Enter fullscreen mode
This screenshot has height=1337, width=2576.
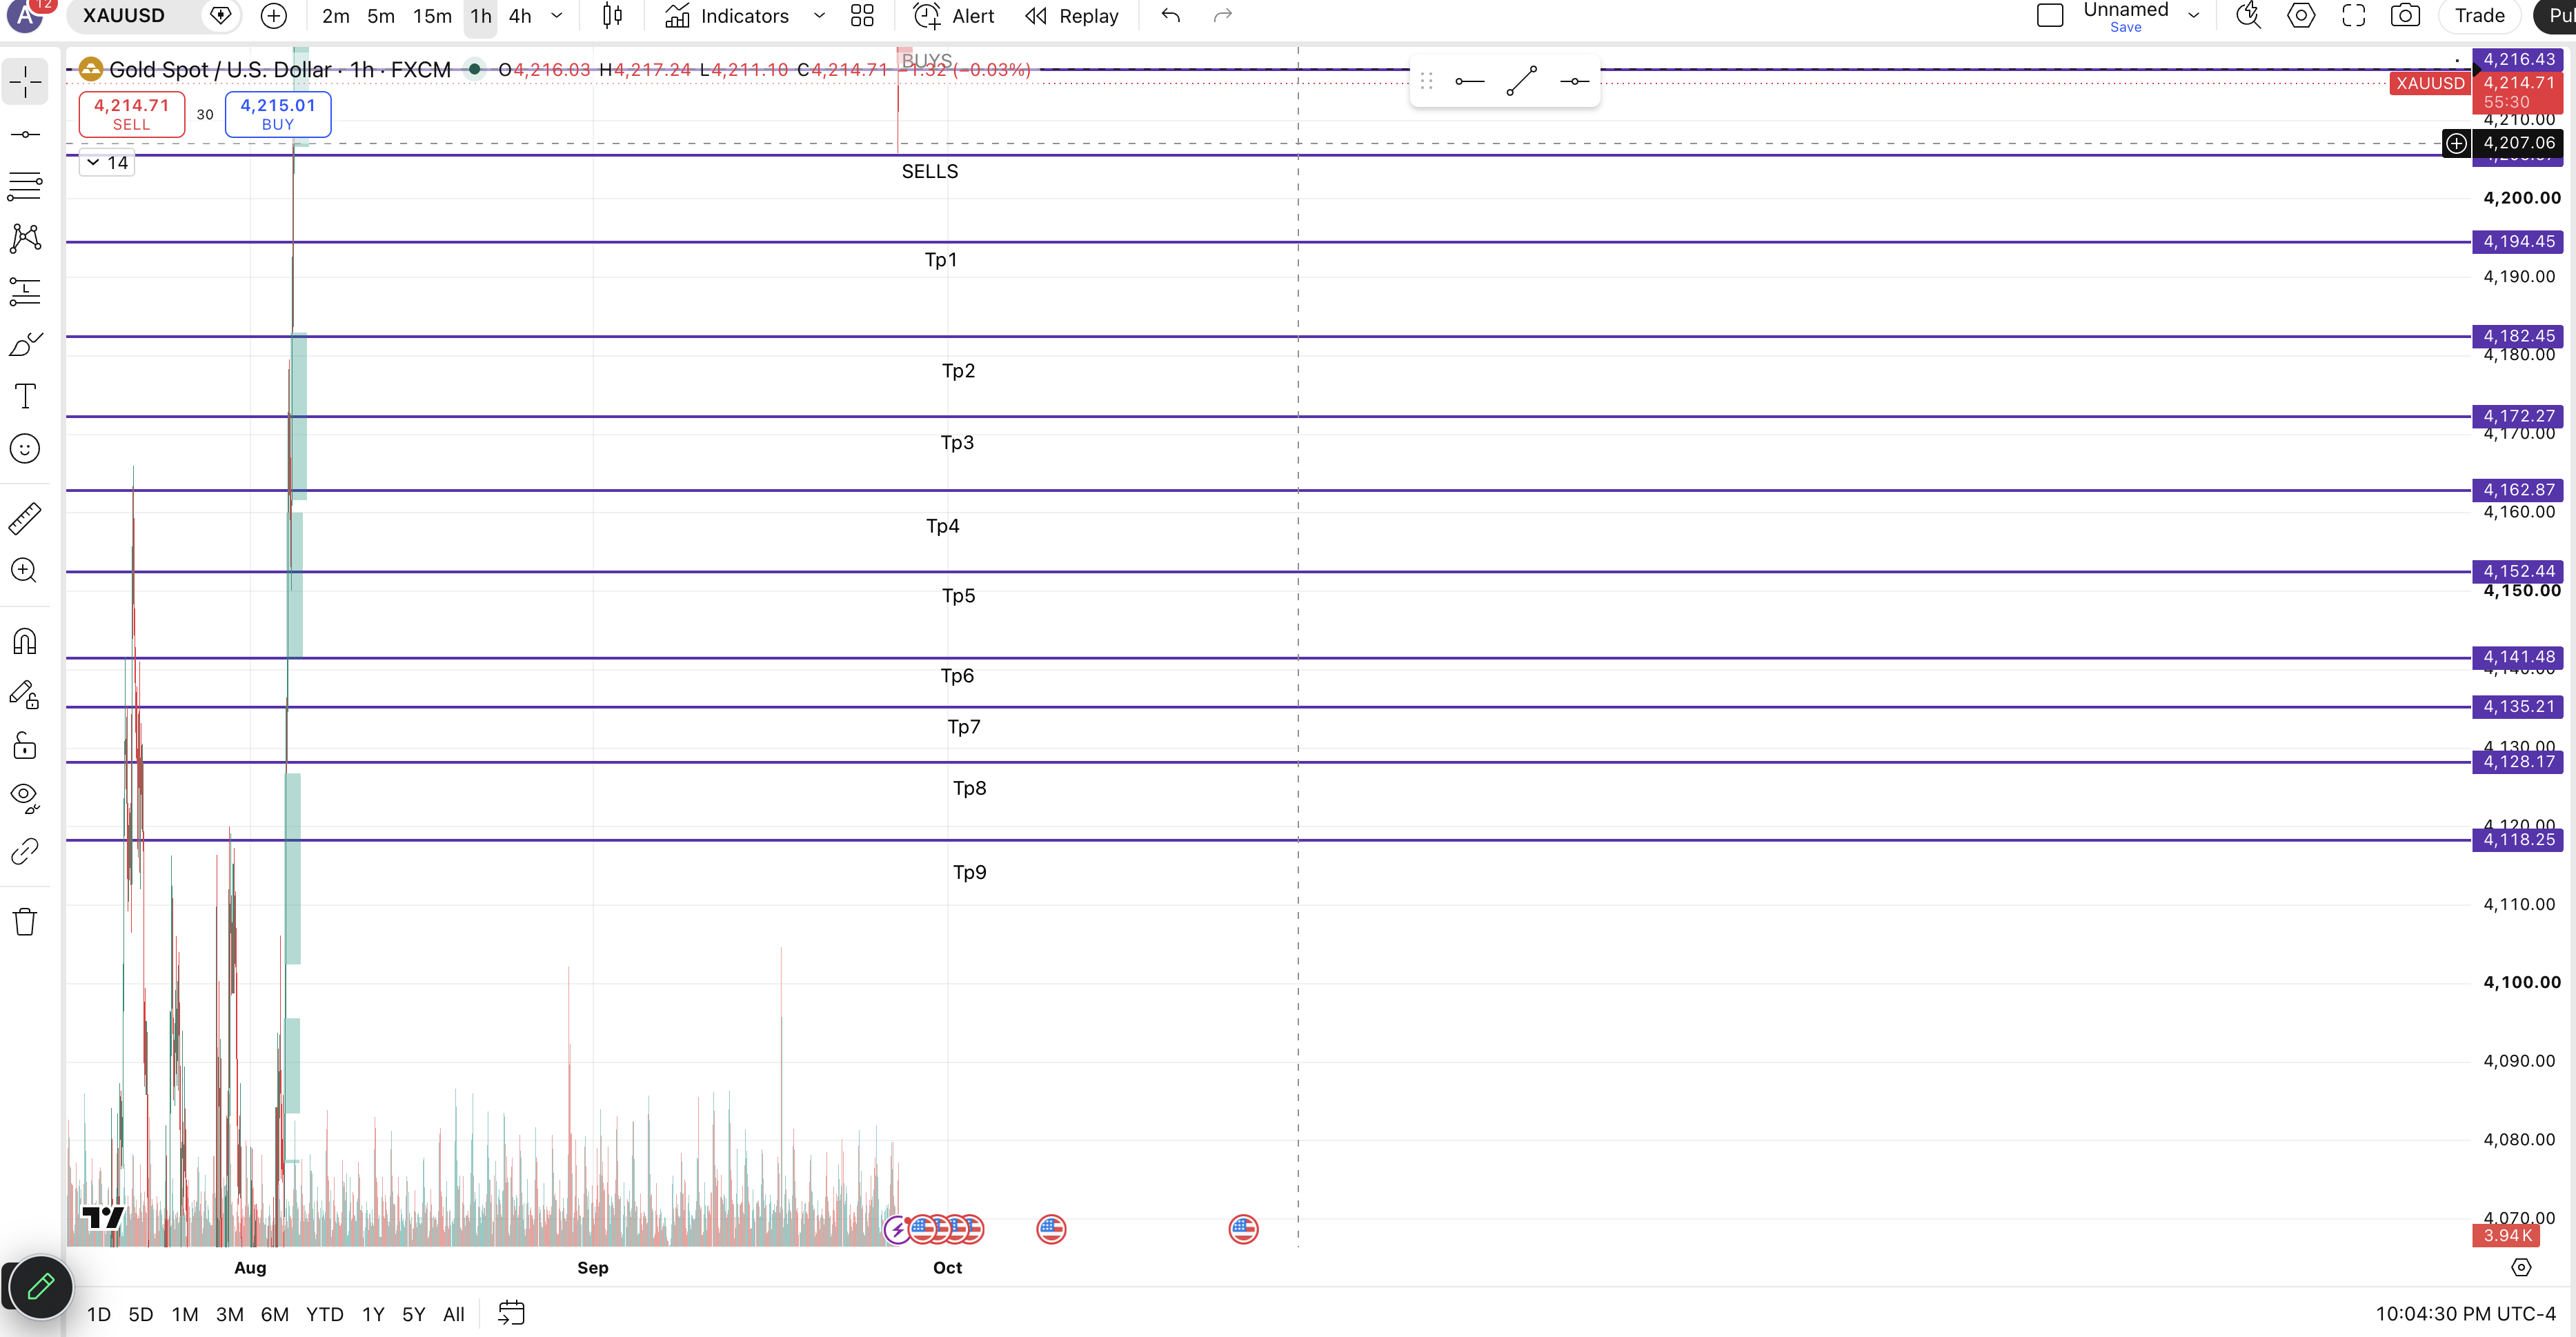tap(2353, 16)
